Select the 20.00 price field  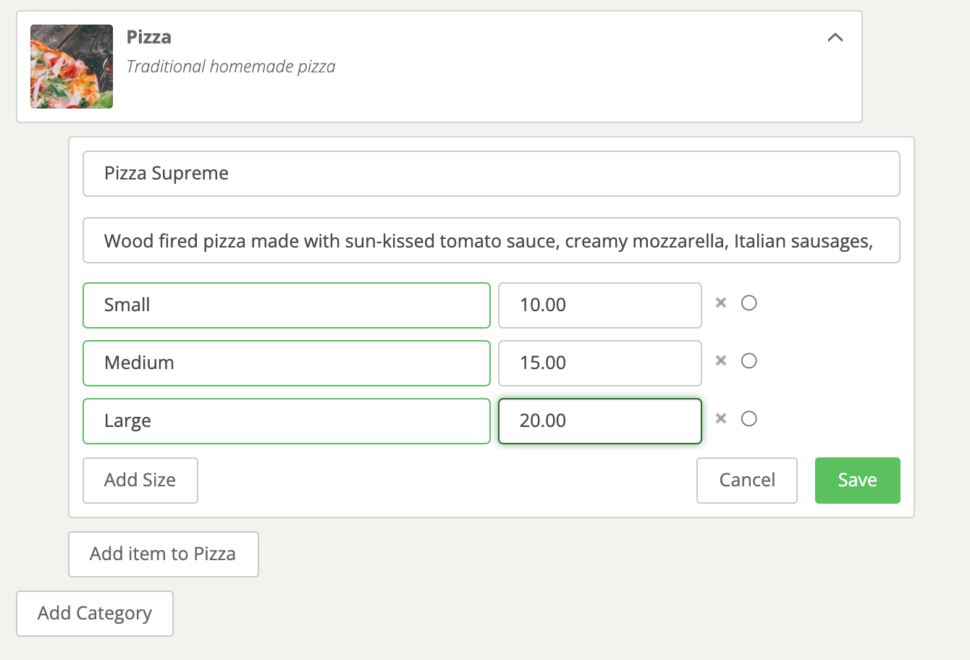point(599,421)
